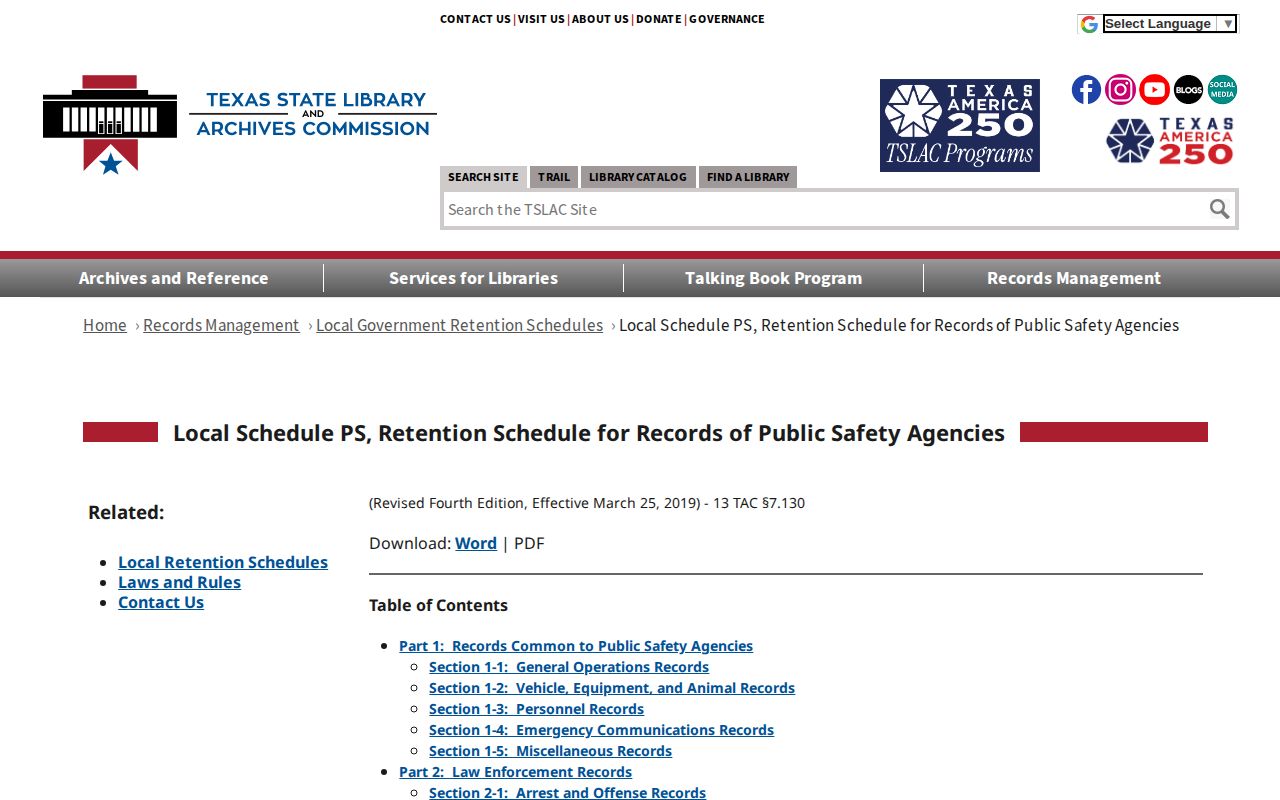Go to Contact Us in top bar
The height and width of the screenshot is (800, 1280).
475,19
